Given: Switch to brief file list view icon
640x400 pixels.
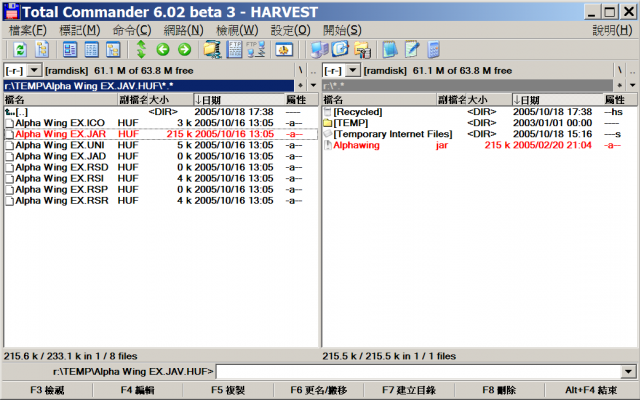Looking at the screenshot, I should pos(70,50).
